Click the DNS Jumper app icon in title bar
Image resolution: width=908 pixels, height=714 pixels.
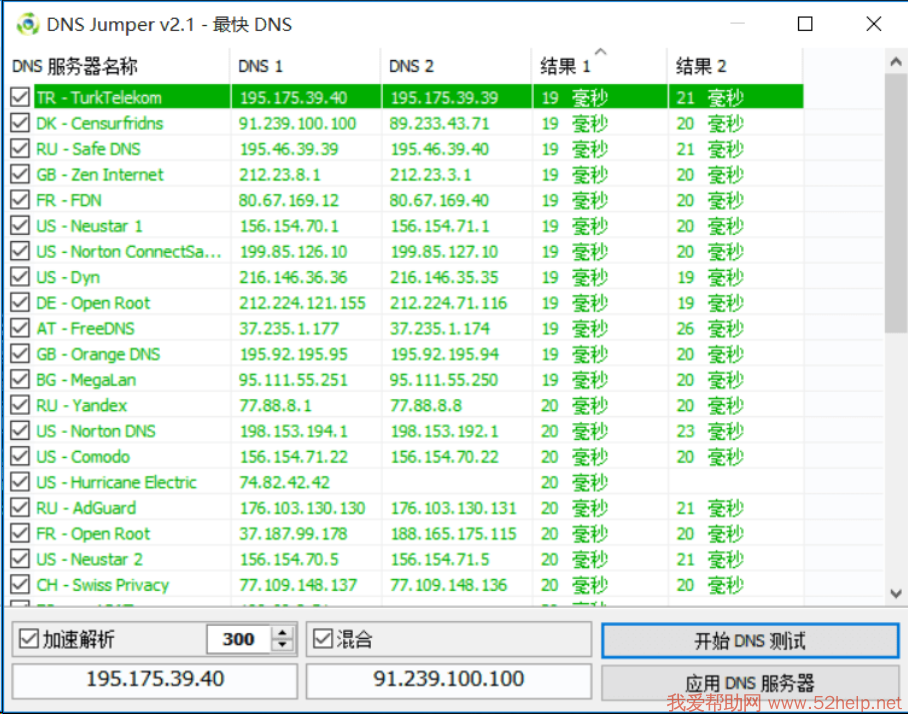pos(28,24)
